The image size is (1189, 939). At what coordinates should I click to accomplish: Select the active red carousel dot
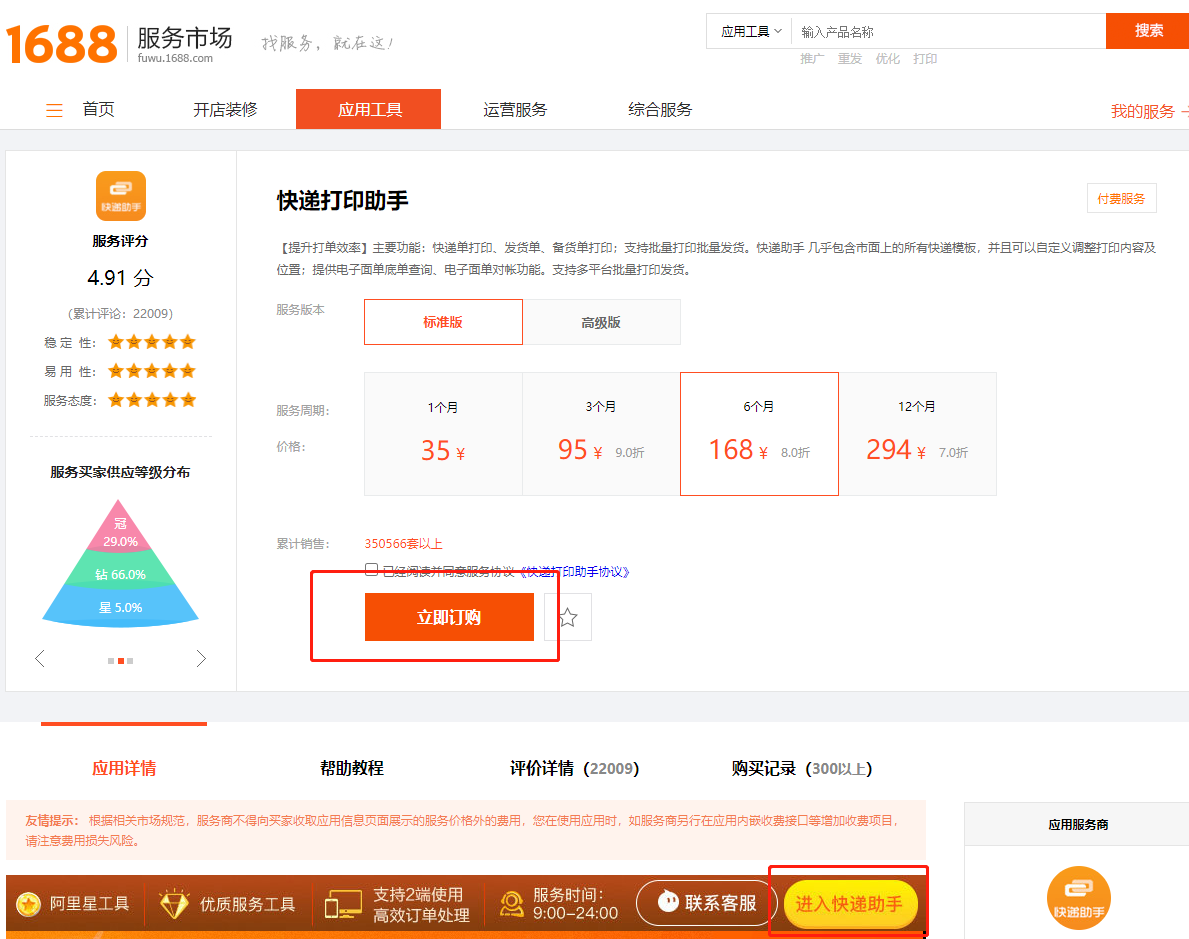coord(121,661)
